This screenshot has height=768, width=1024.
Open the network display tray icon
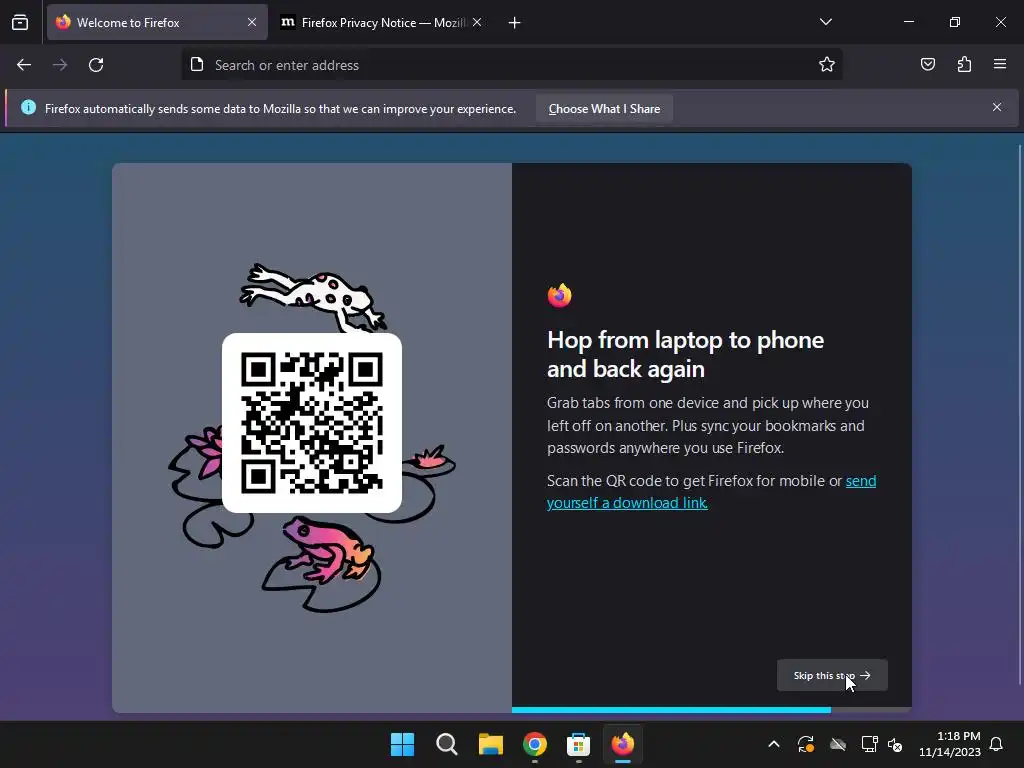[869, 744]
